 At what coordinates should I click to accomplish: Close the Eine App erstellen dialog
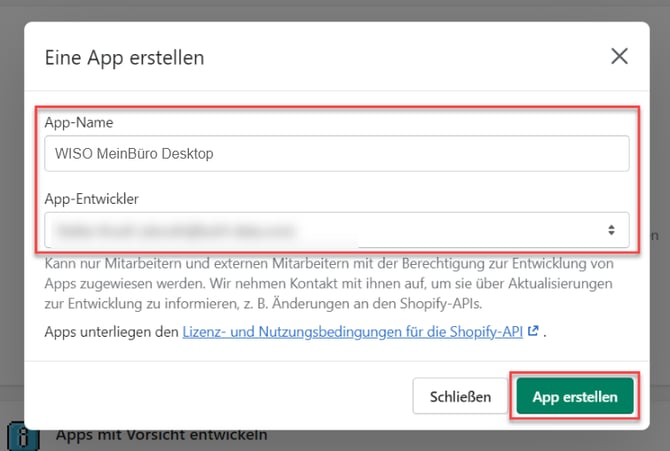coord(619,56)
